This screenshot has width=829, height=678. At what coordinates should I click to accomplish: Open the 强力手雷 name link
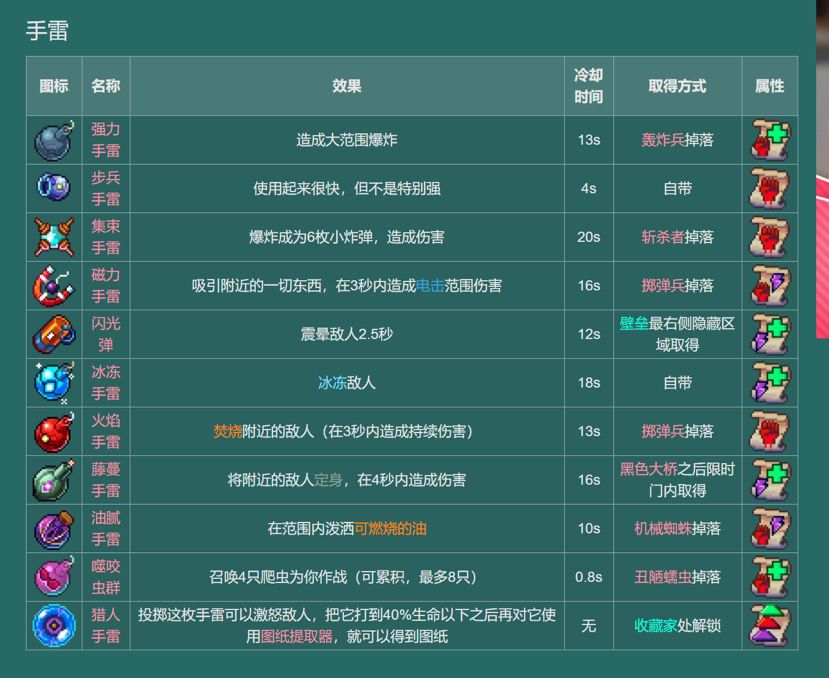(106, 140)
